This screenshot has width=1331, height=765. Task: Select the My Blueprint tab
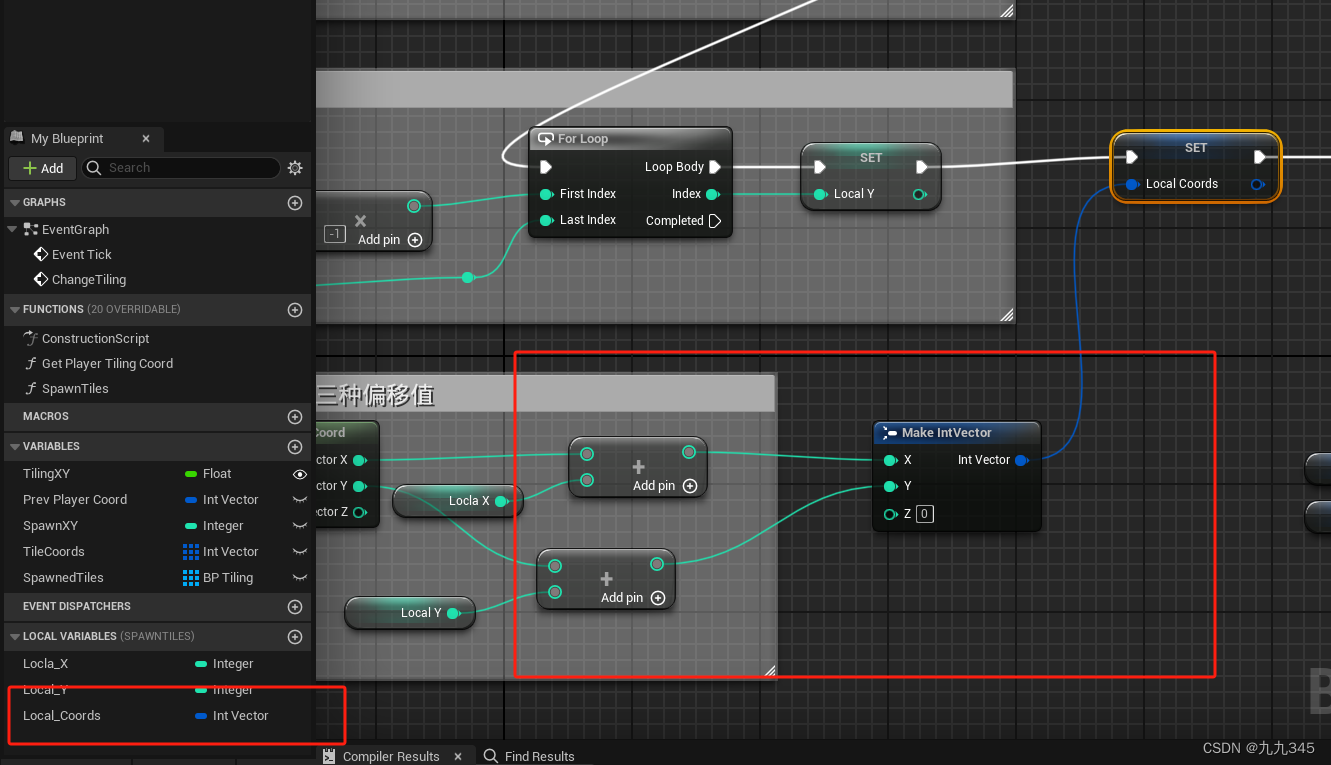(x=67, y=139)
